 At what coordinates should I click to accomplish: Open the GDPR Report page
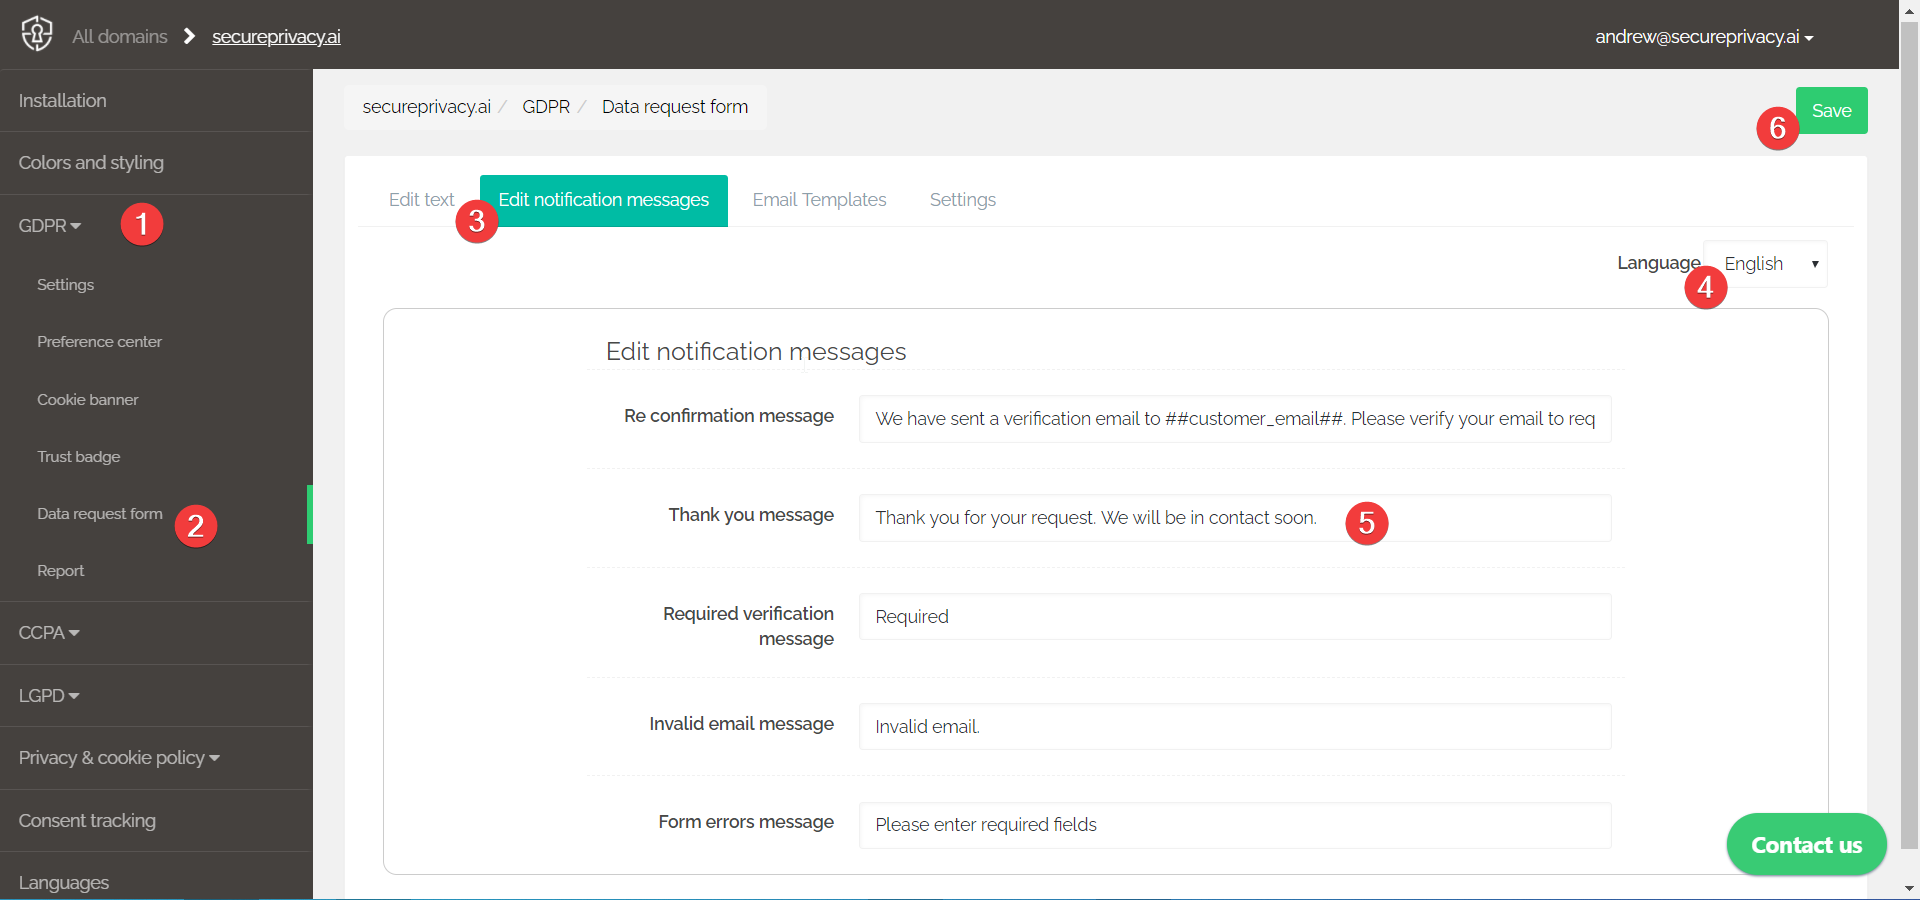point(60,570)
